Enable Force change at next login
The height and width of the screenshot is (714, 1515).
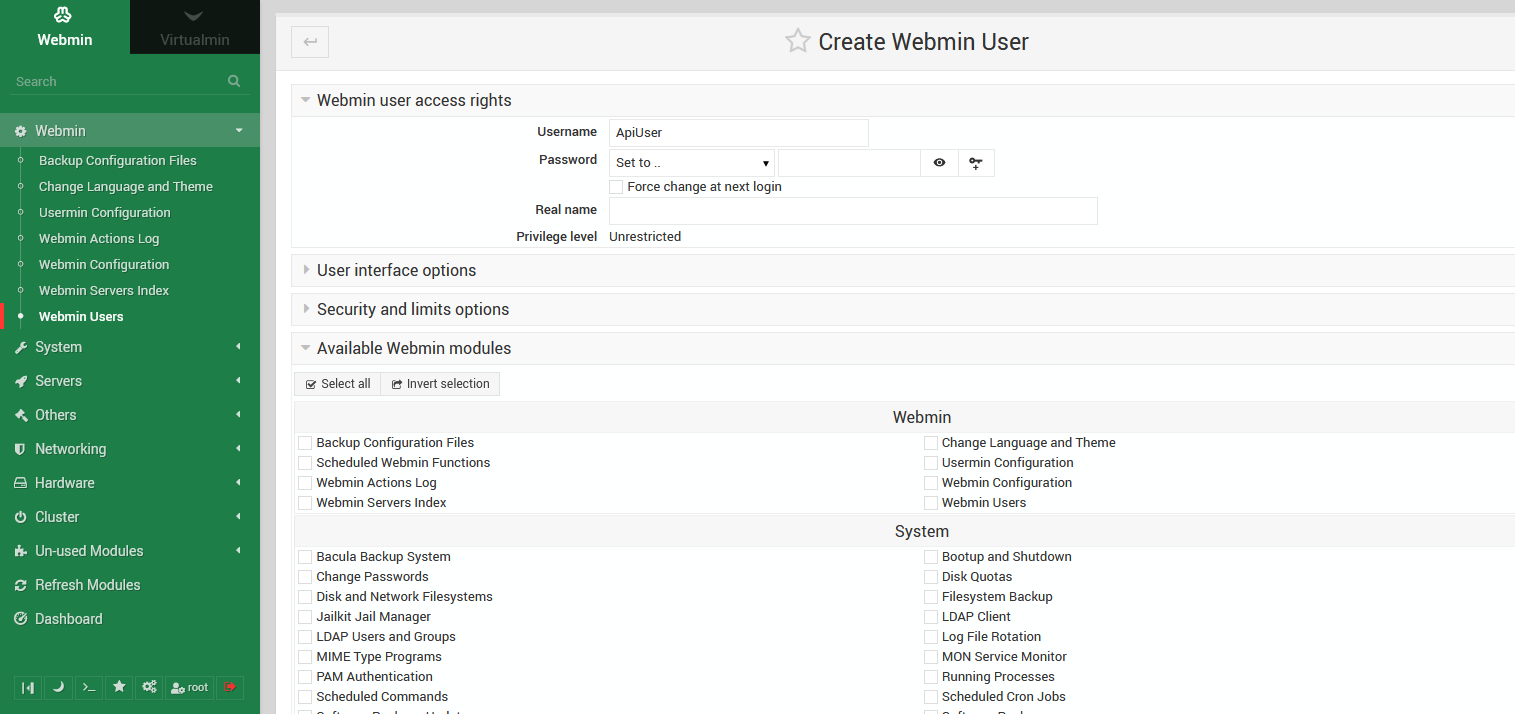click(616, 187)
